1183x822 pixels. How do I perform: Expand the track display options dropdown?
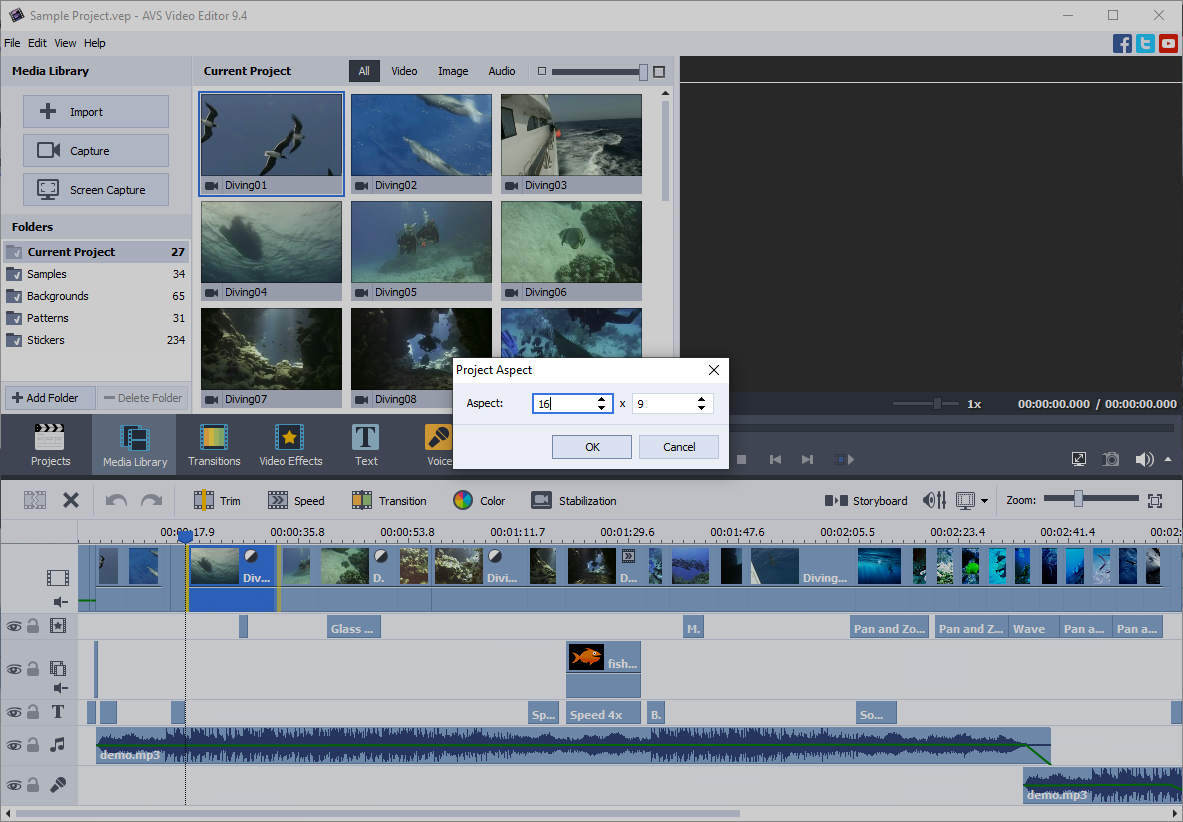pos(983,500)
